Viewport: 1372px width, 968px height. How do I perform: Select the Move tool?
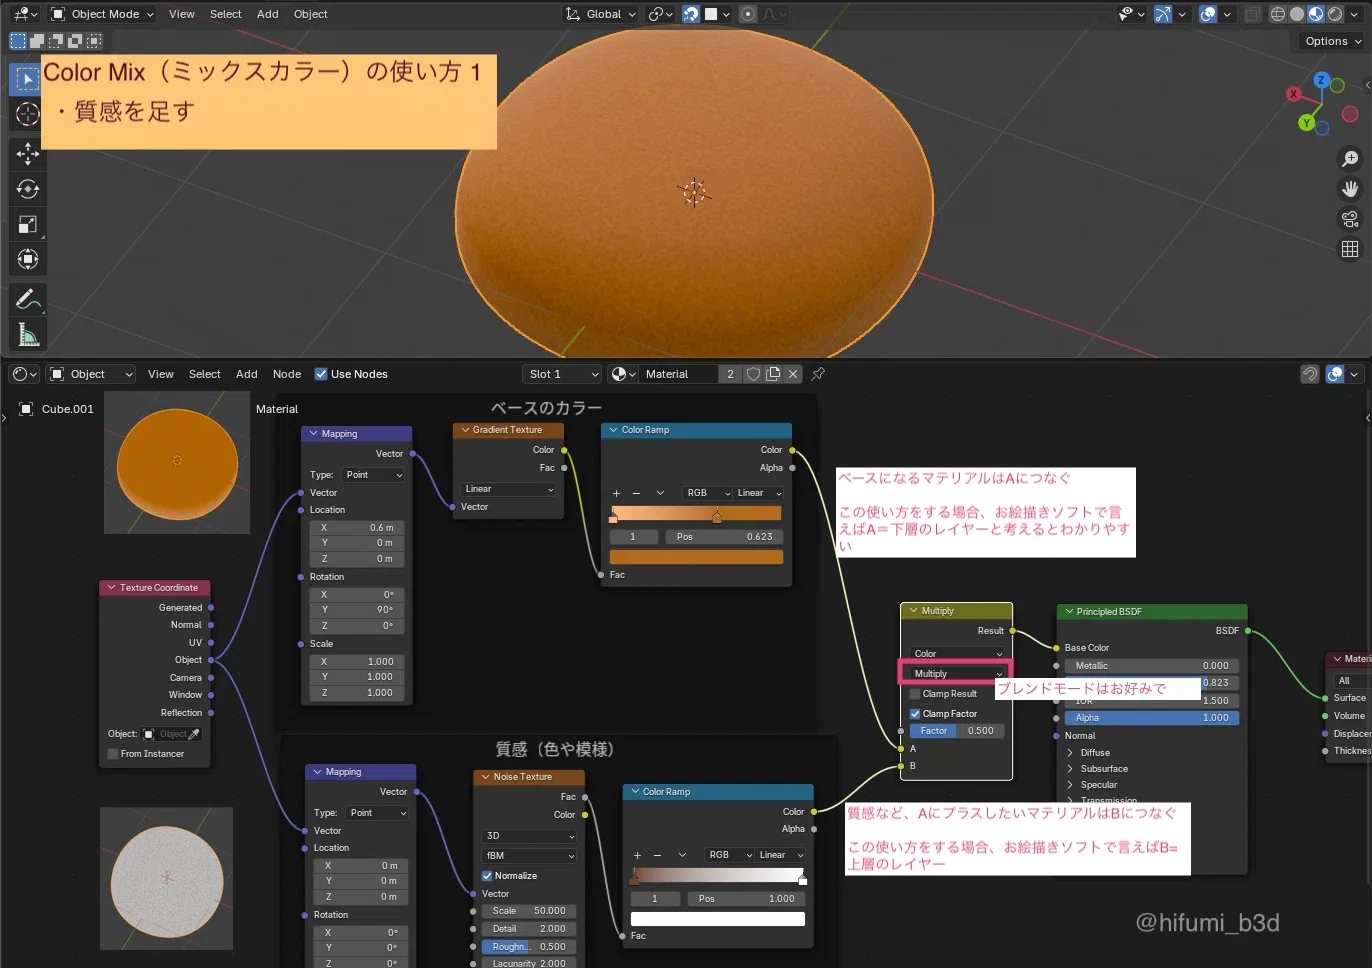pos(28,153)
